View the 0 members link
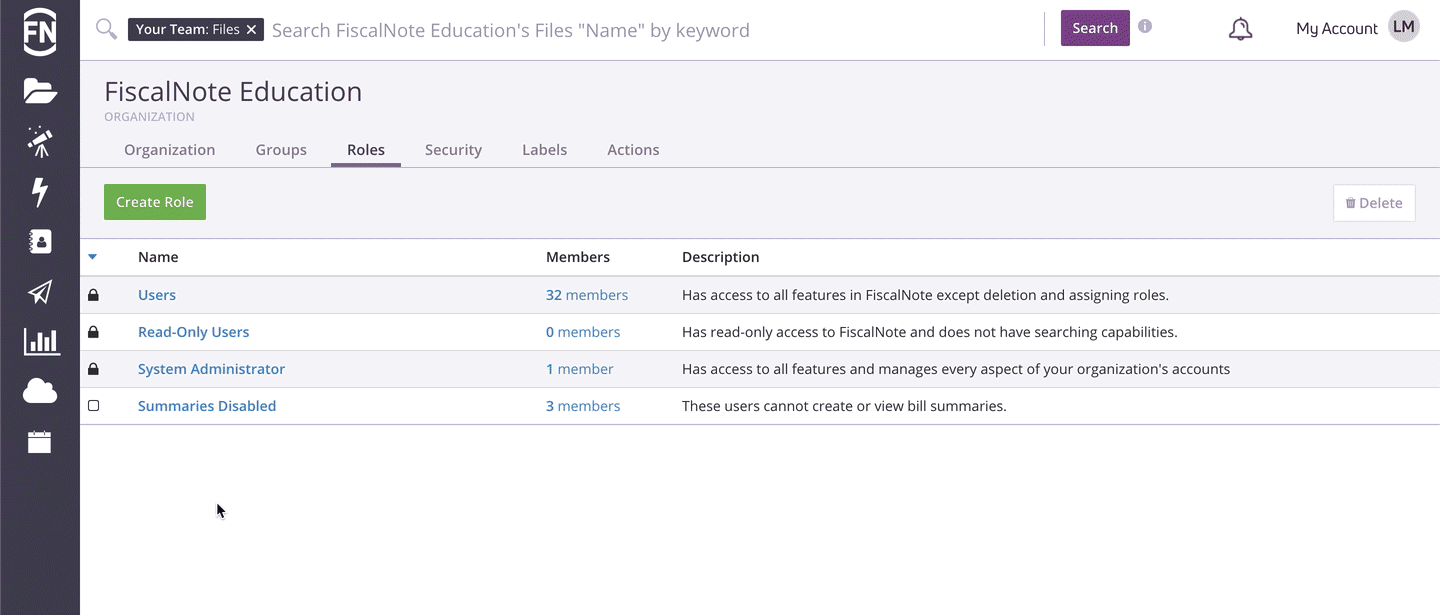The width and height of the screenshot is (1440, 615). point(583,332)
